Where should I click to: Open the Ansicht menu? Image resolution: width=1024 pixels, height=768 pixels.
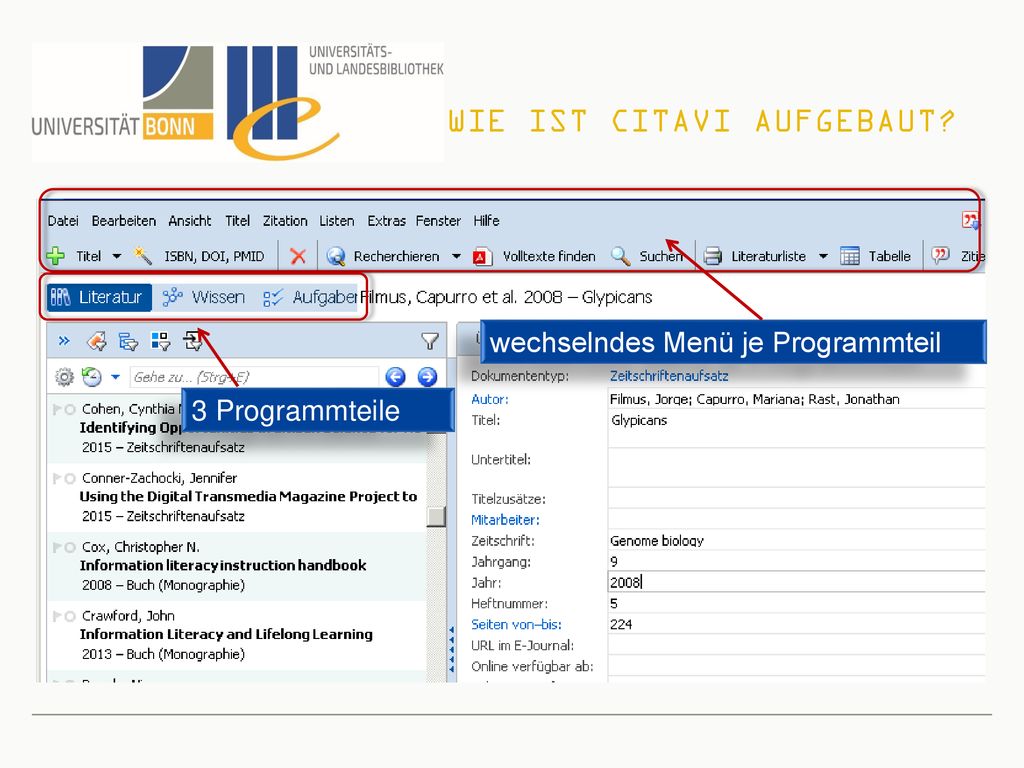coord(189,221)
